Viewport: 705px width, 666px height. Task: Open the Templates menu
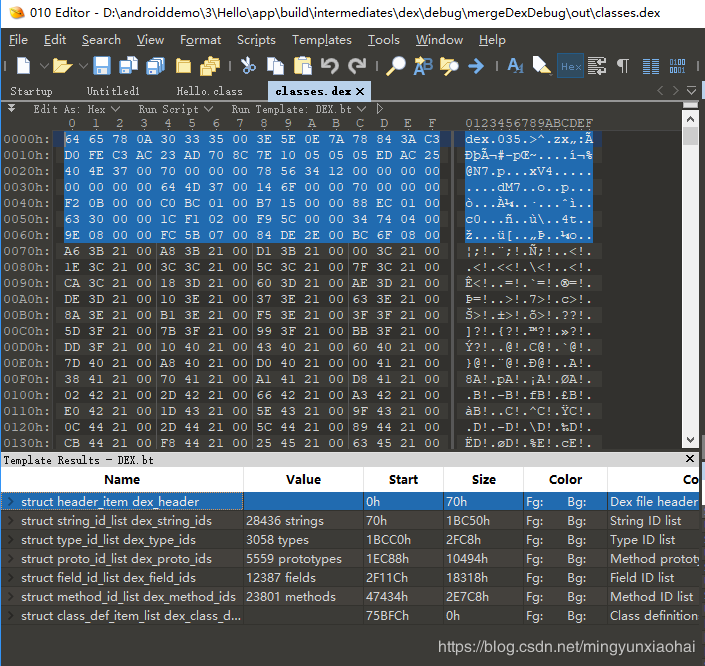pos(321,40)
